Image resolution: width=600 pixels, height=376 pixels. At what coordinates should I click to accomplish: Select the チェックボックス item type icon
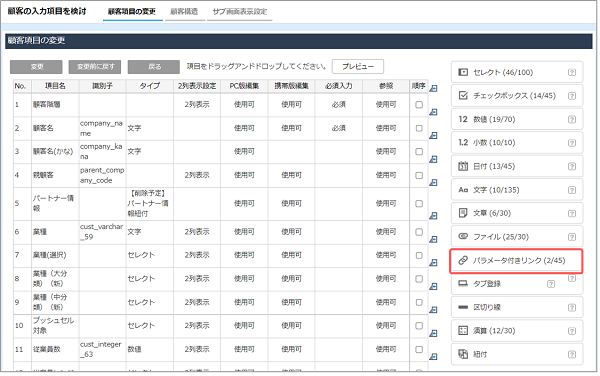coord(463,96)
